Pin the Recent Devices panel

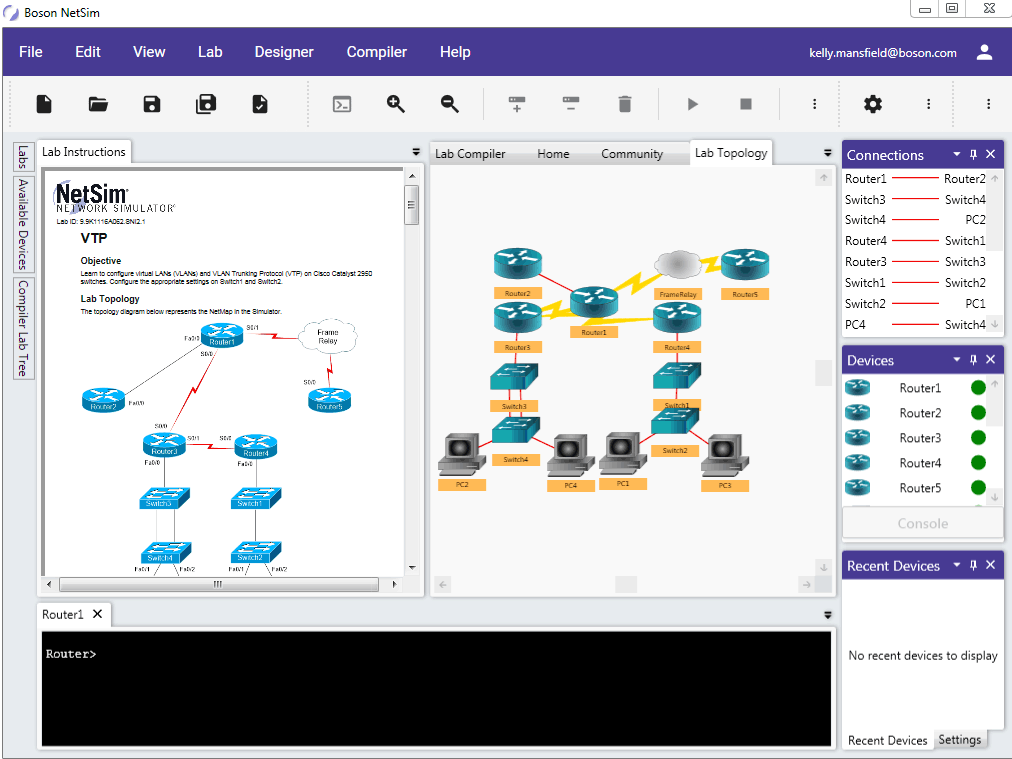point(973,565)
